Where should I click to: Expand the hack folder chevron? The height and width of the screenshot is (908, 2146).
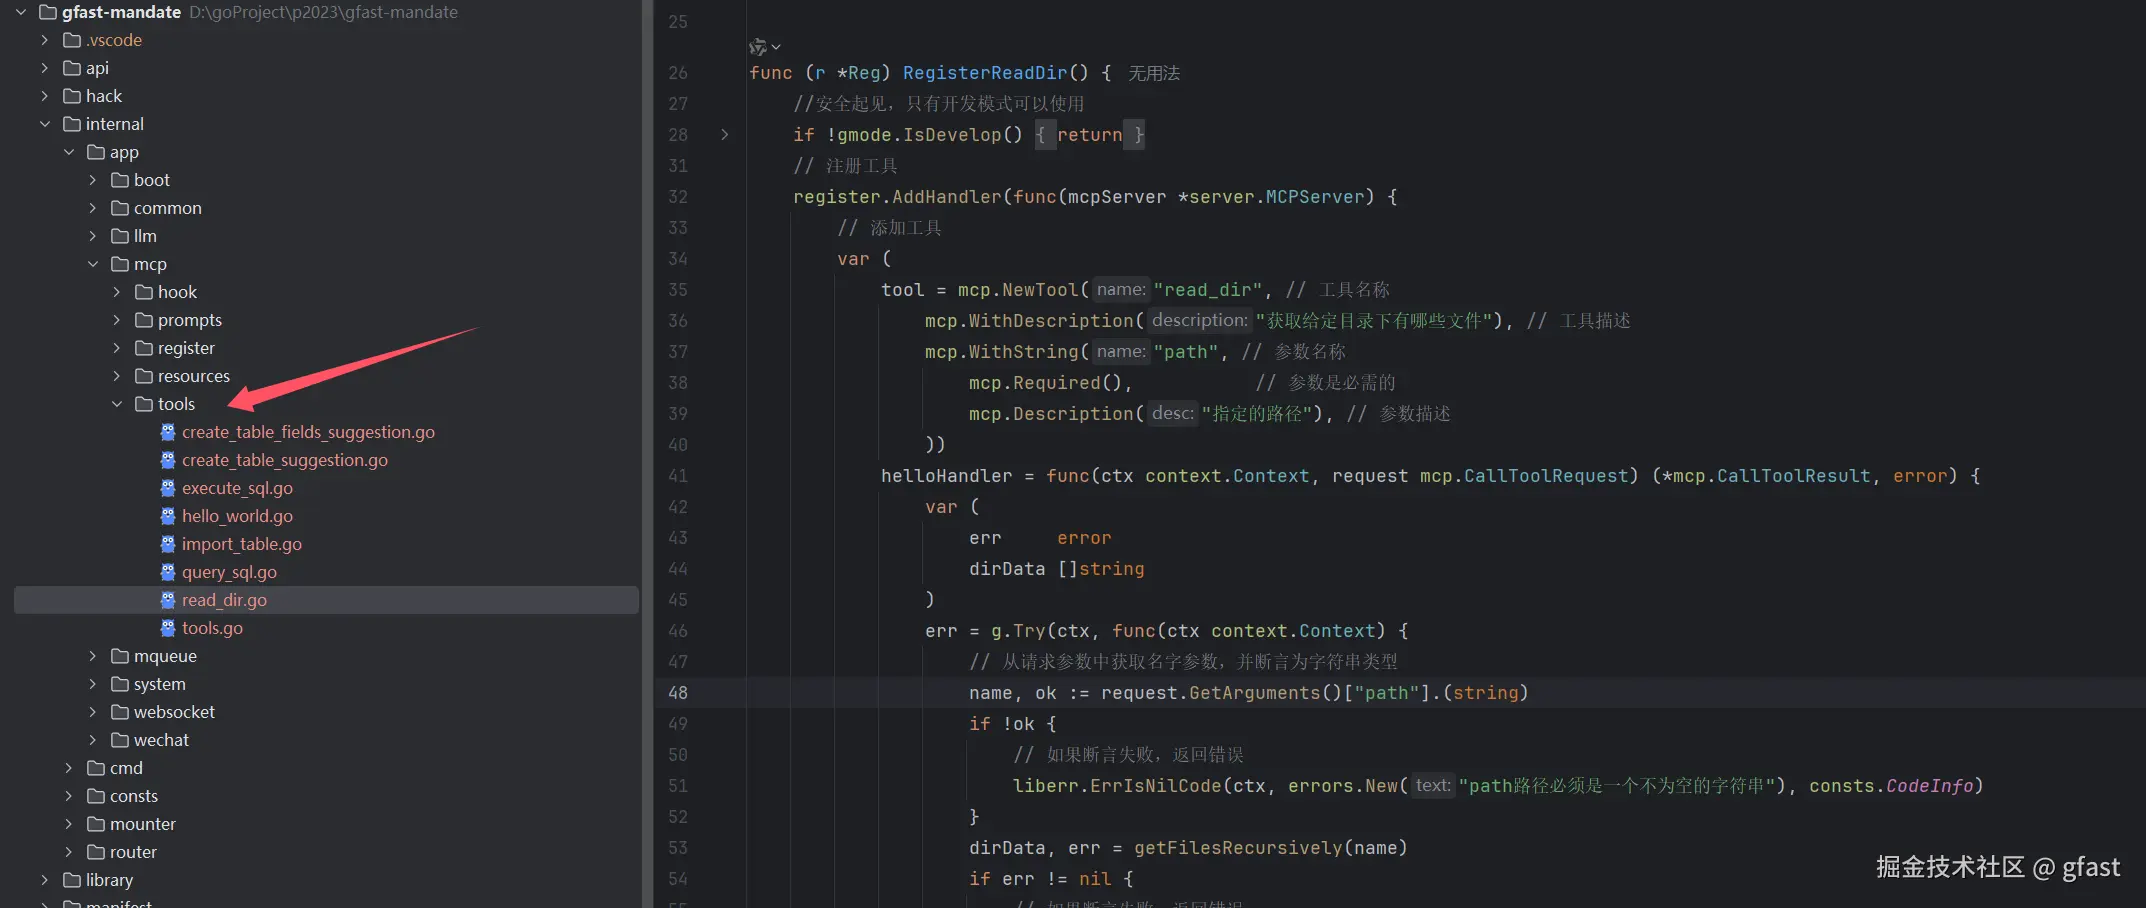(45, 96)
